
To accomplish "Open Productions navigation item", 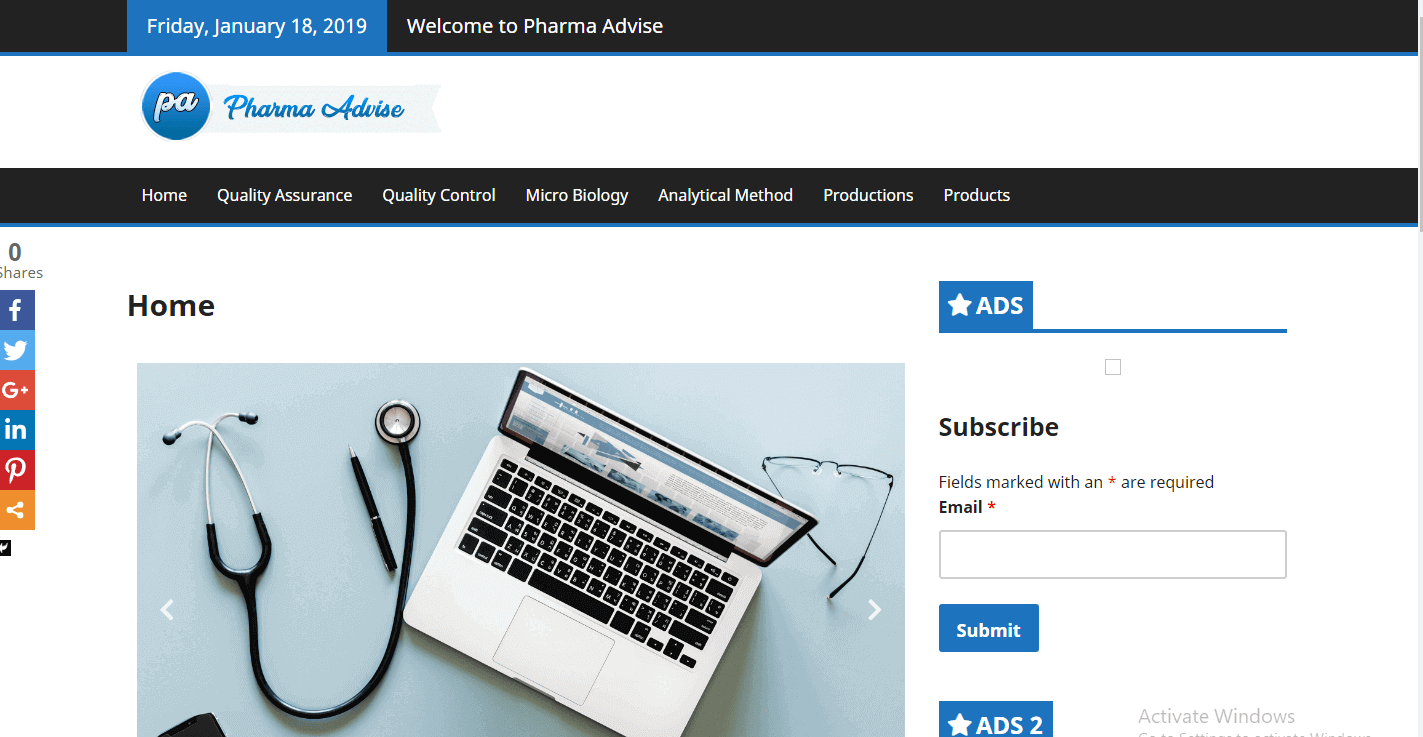I will click(x=868, y=195).
